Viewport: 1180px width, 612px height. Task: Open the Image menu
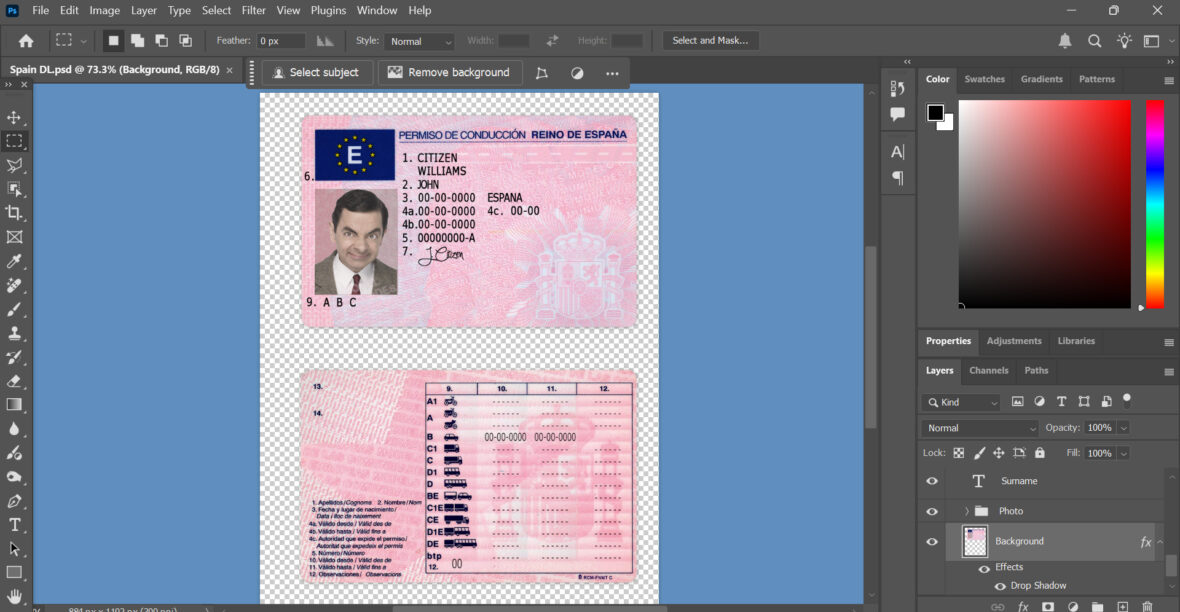(105, 11)
